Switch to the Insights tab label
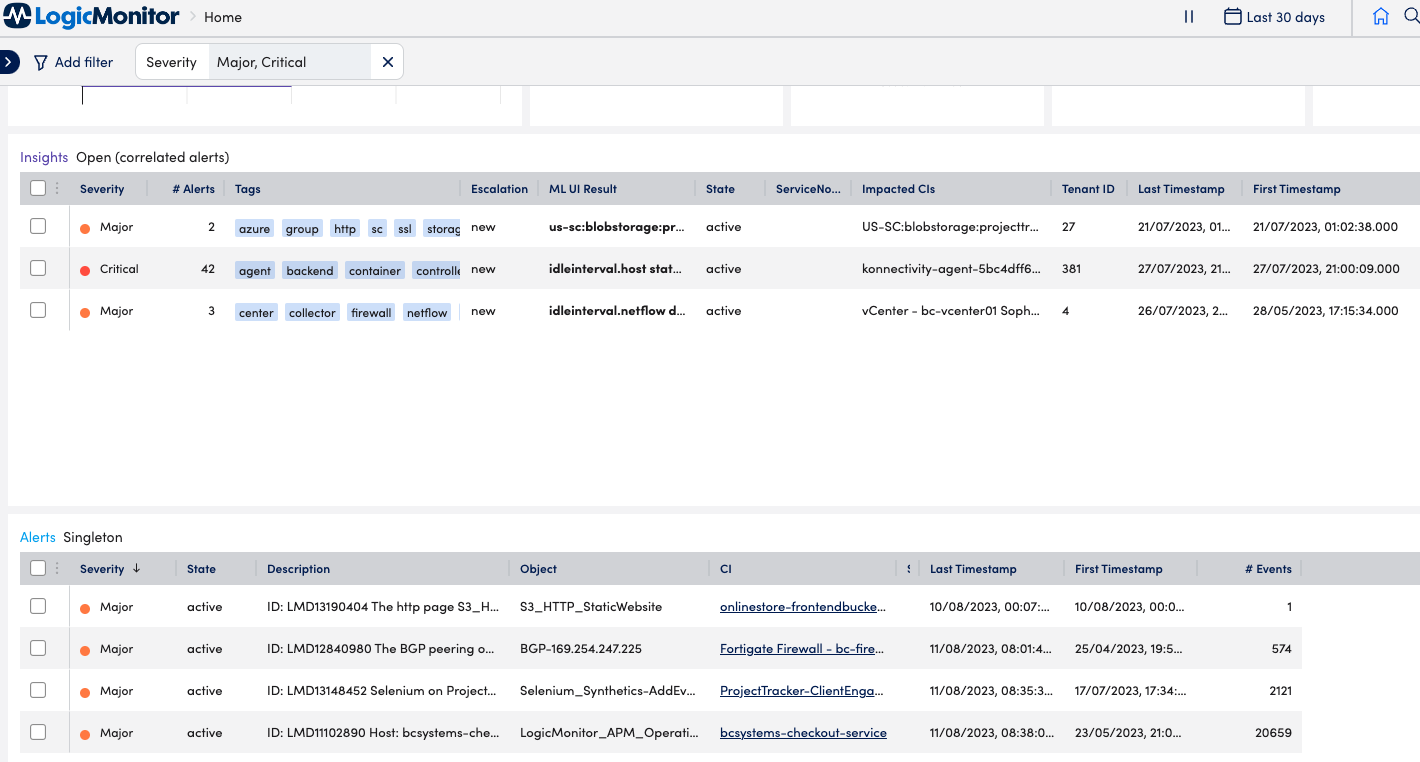 point(44,157)
